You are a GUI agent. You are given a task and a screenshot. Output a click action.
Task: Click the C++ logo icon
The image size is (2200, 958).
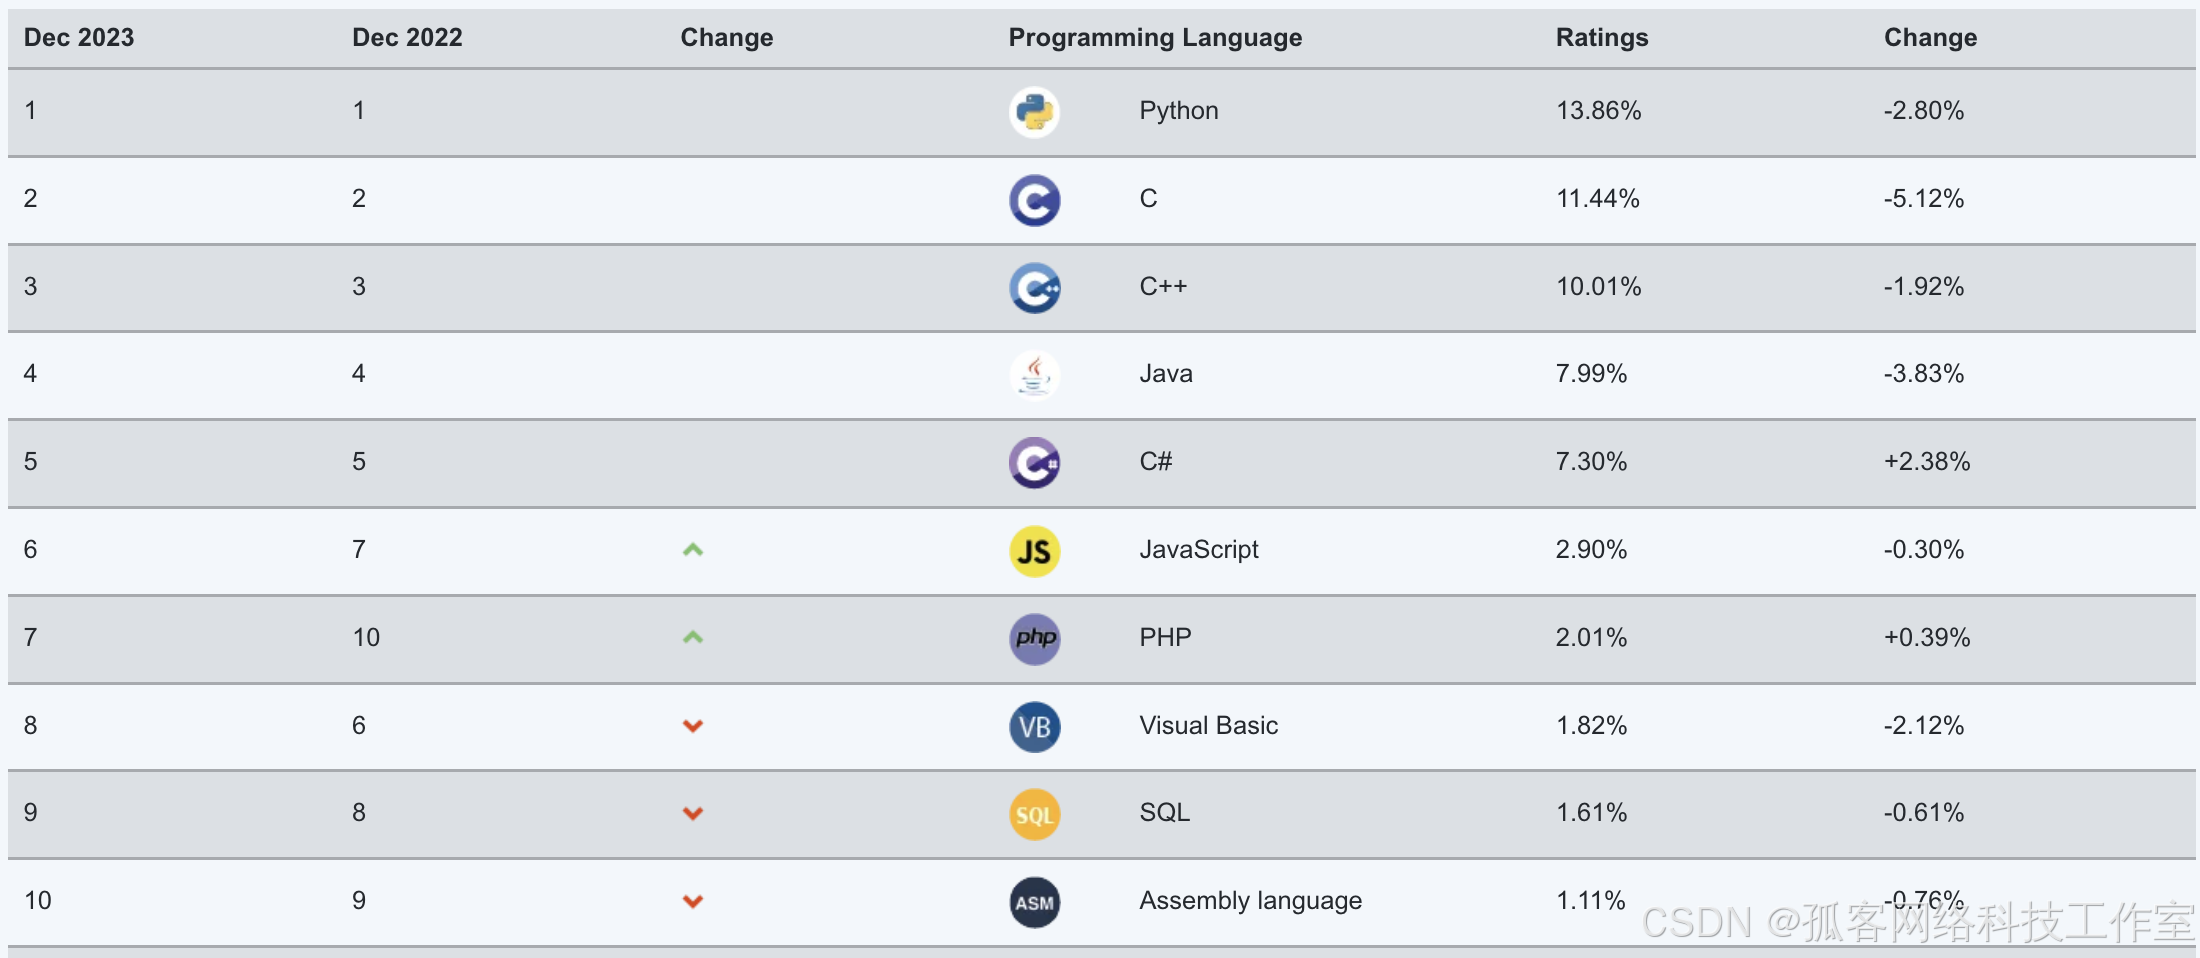(x=1034, y=288)
